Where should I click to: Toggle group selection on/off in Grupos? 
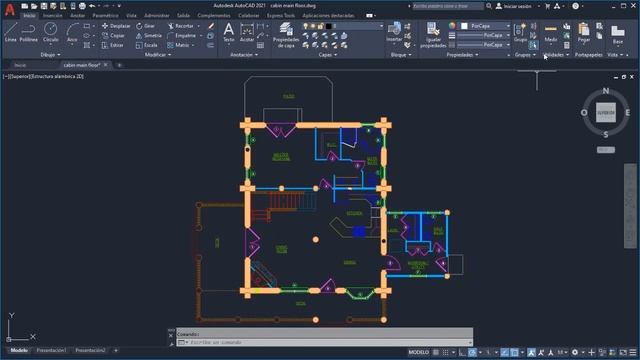pyautogui.click(x=533, y=45)
